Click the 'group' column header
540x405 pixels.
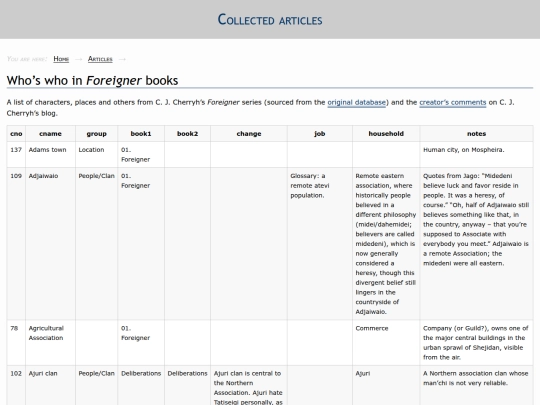click(x=96, y=134)
